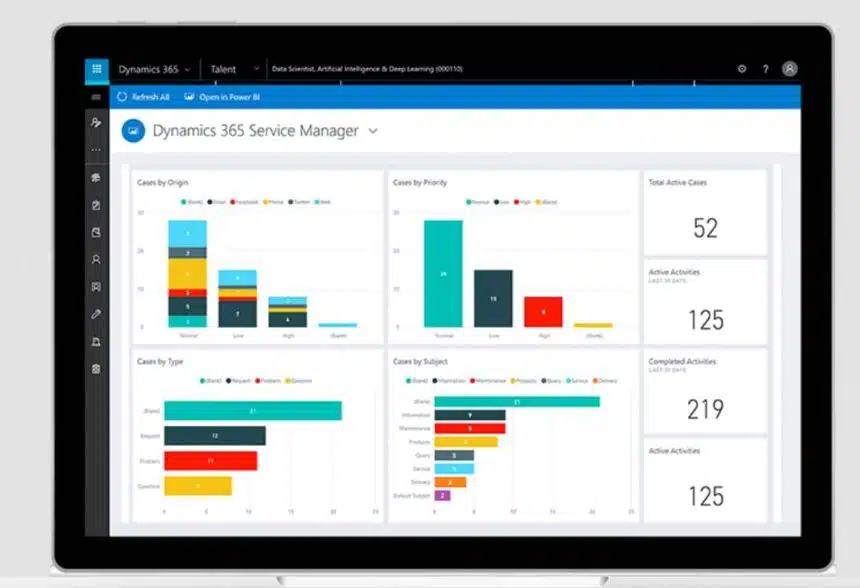Select the pencil edit icon in the sidebar
The image size is (860, 588).
tap(95, 313)
